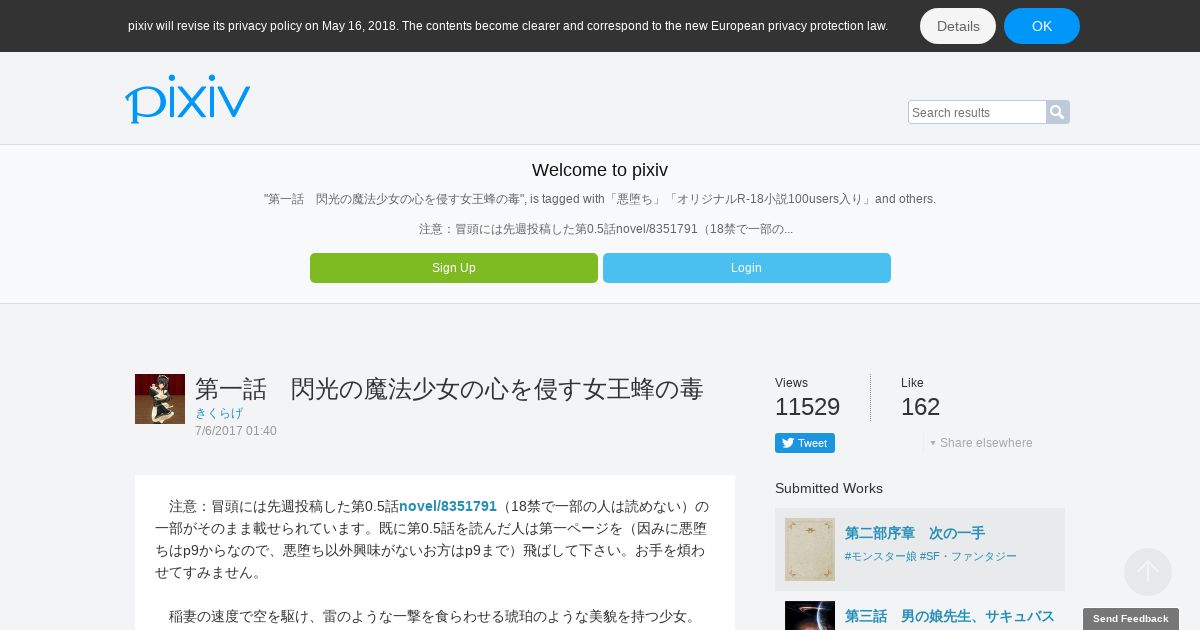Click the 第三話 cover thumbnail
This screenshot has width=1200, height=630.
[810, 615]
